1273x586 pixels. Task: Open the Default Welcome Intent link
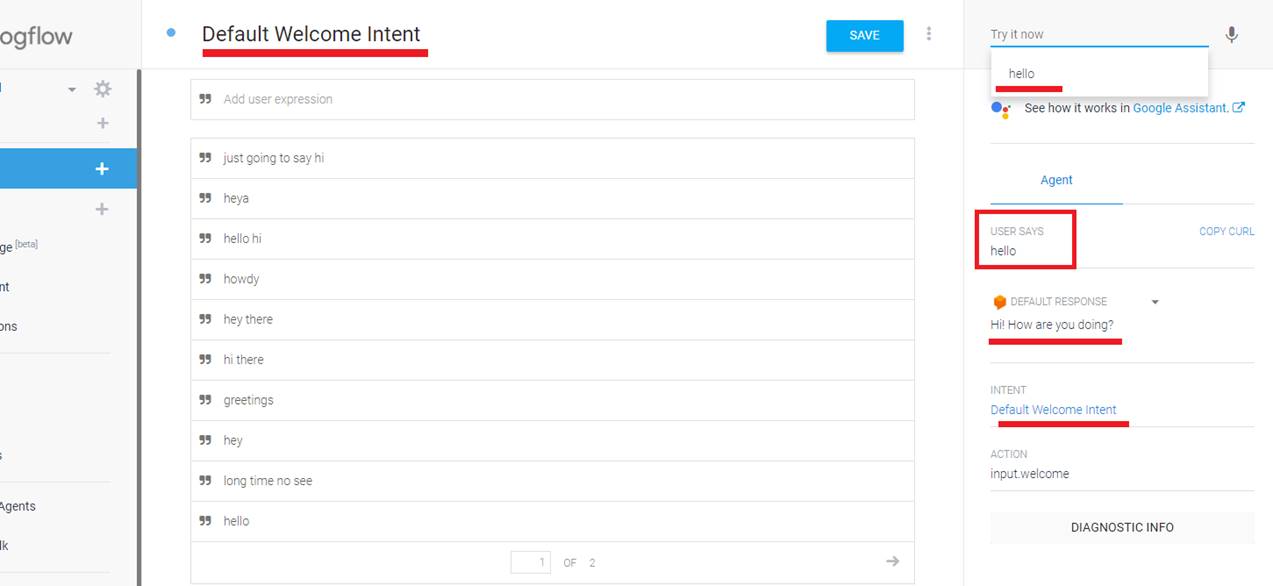[1053, 410]
